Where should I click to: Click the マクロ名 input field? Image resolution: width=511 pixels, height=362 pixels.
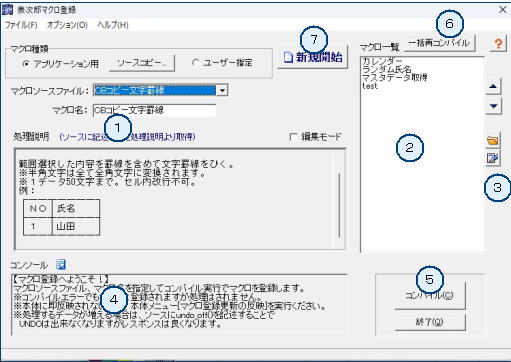point(155,110)
